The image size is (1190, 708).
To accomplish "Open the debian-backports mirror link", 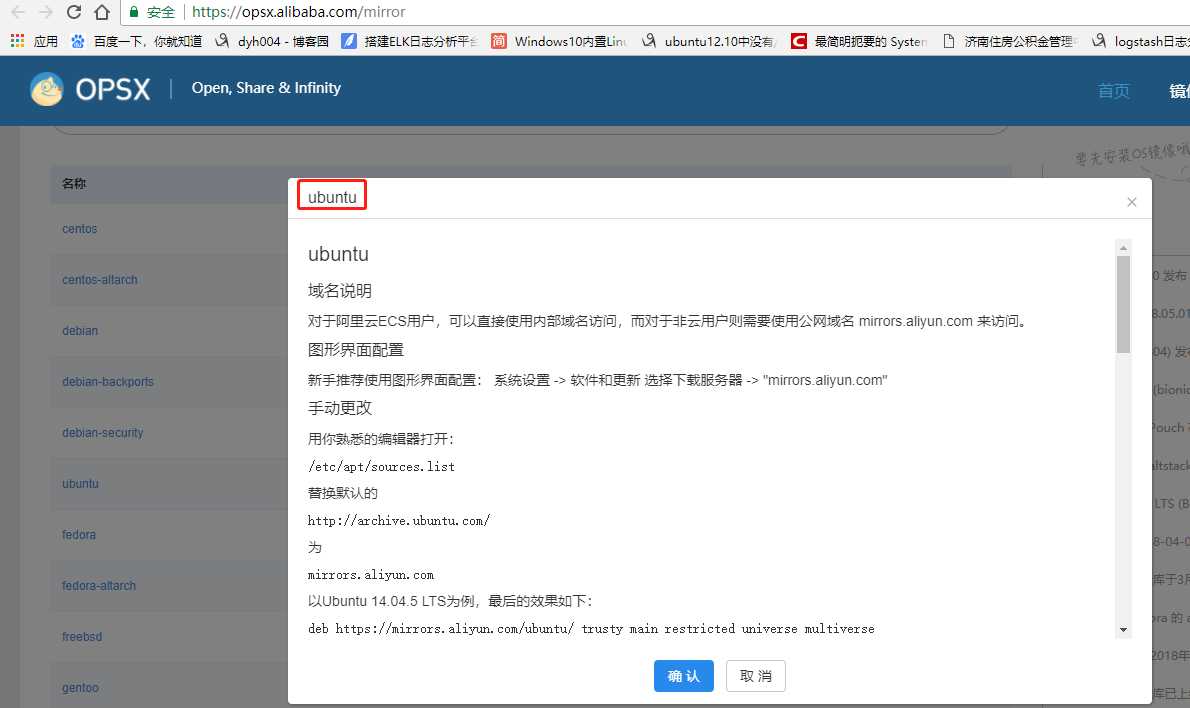I will point(108,381).
